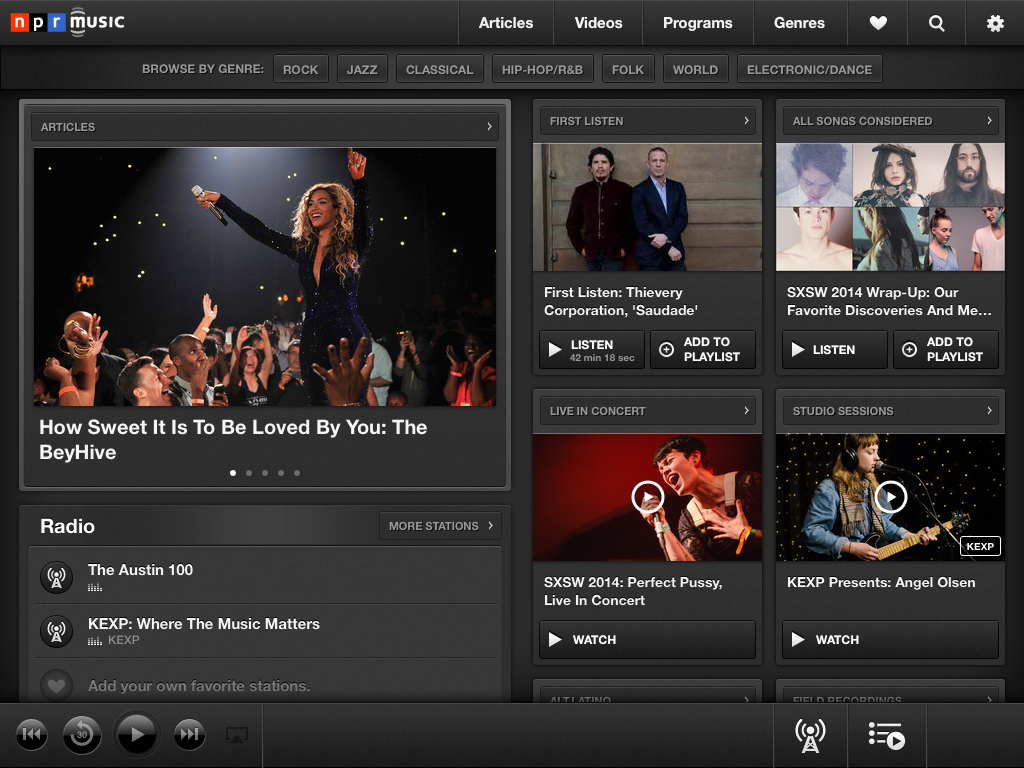Open the Beyoncé article photo
Screen dimensions: 1024x768
click(265, 277)
